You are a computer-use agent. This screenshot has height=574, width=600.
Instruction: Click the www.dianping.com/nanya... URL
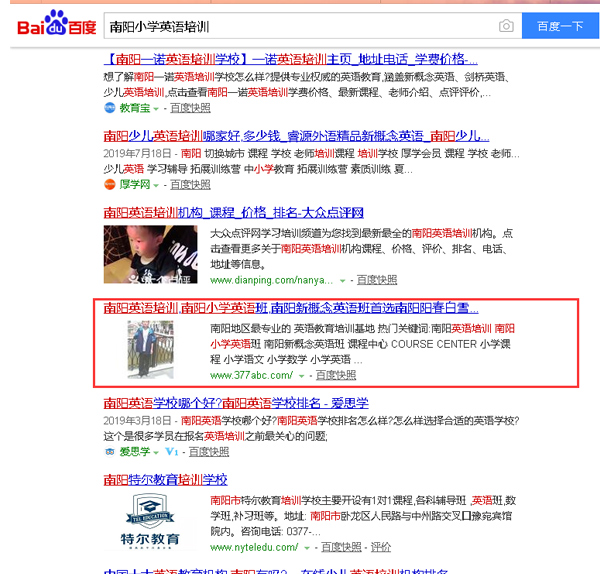click(272, 280)
